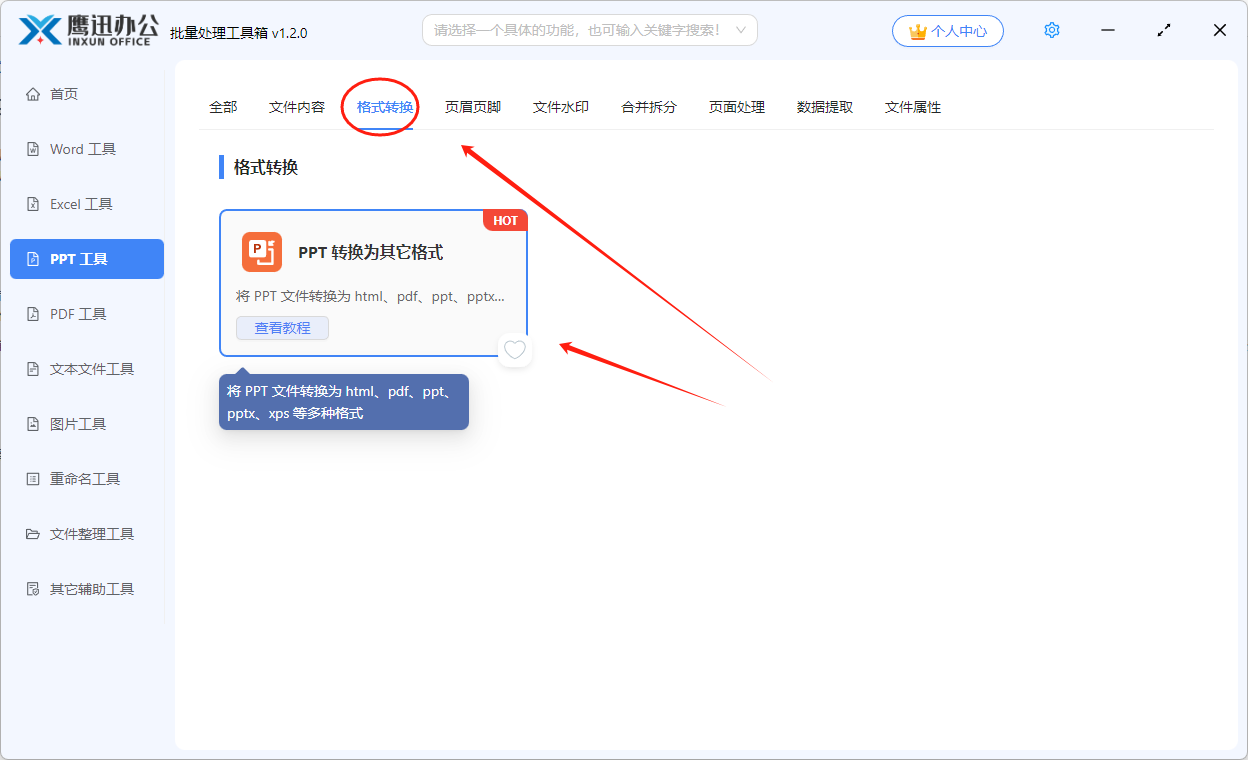Open the settings gear icon

(x=1051, y=31)
